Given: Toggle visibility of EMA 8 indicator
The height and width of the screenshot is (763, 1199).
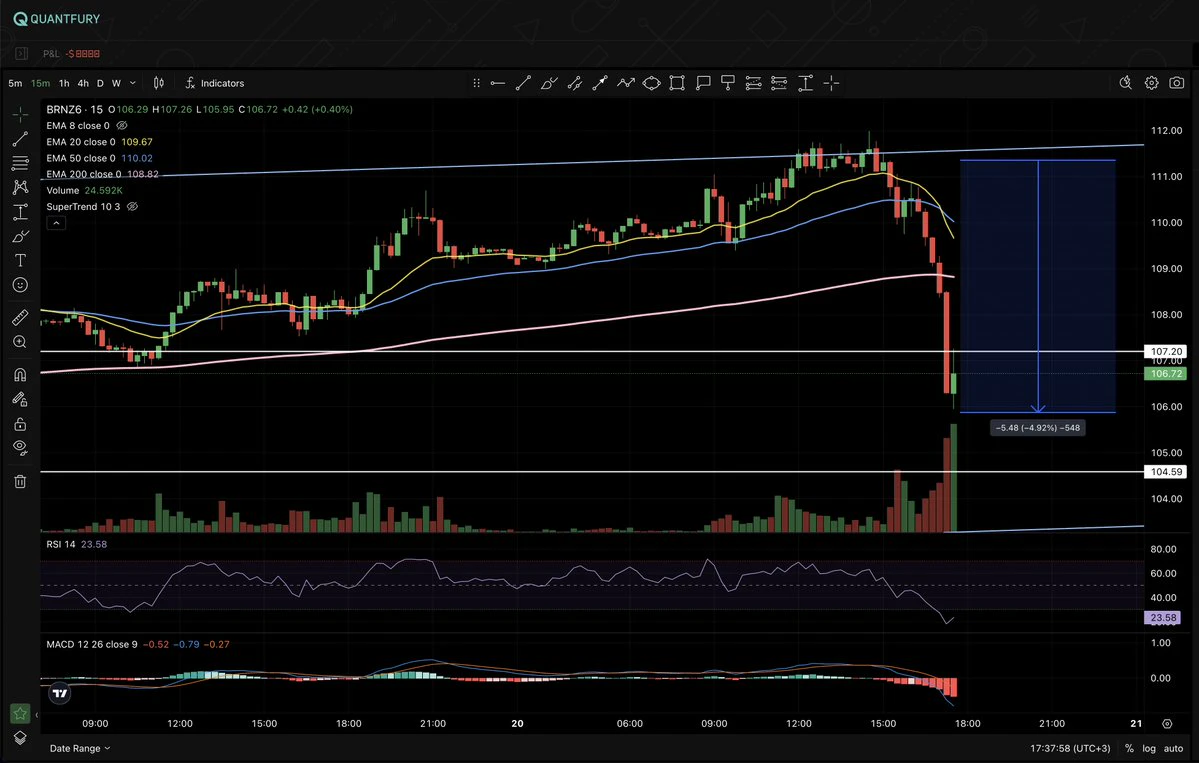Looking at the screenshot, I should click(122, 125).
